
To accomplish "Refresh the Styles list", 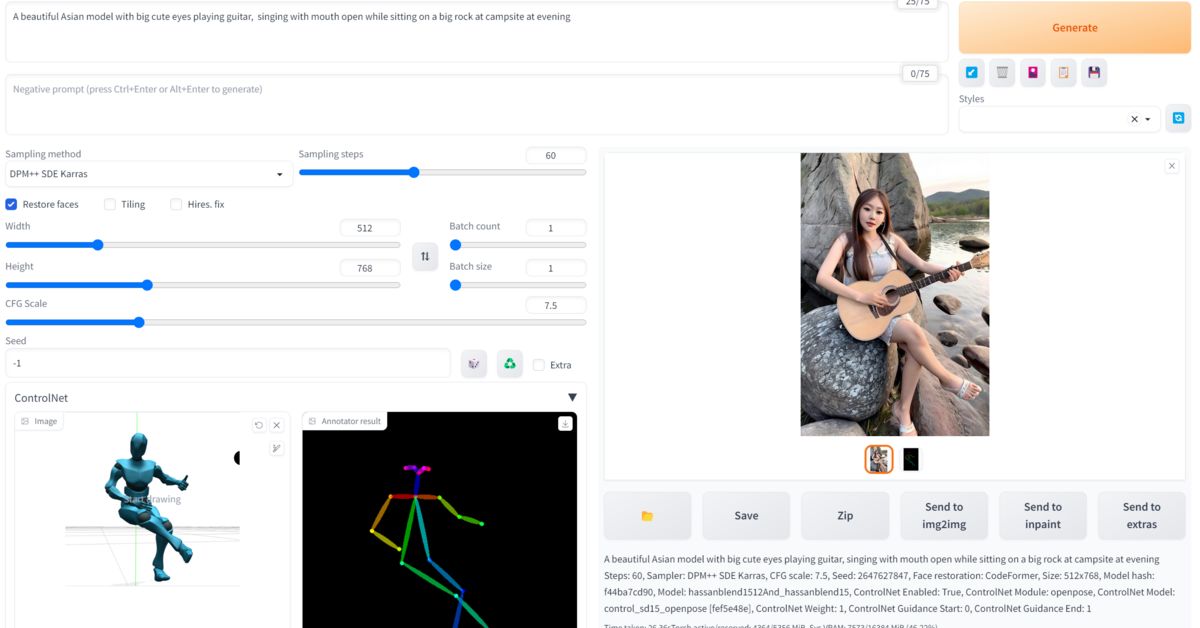I will (x=1178, y=118).
